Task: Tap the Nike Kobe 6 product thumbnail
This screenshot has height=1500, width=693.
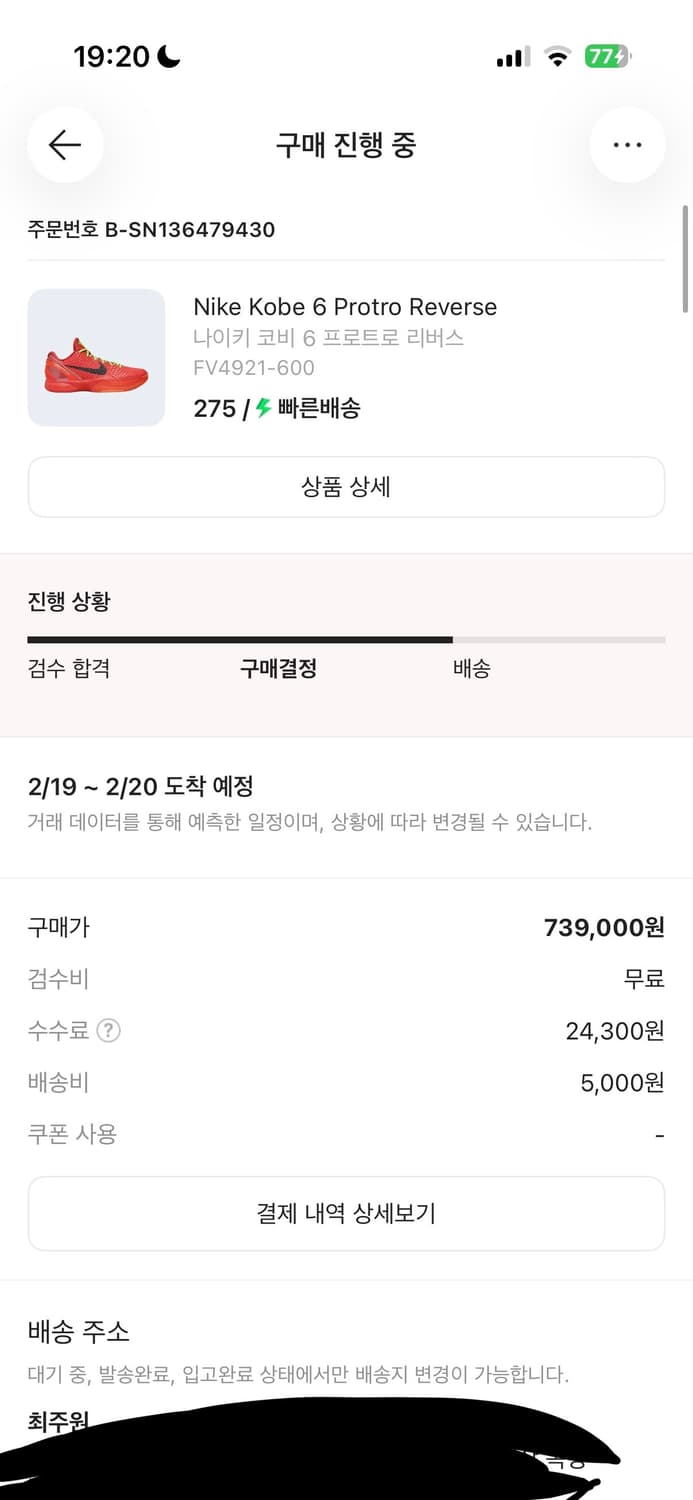Action: click(96, 357)
